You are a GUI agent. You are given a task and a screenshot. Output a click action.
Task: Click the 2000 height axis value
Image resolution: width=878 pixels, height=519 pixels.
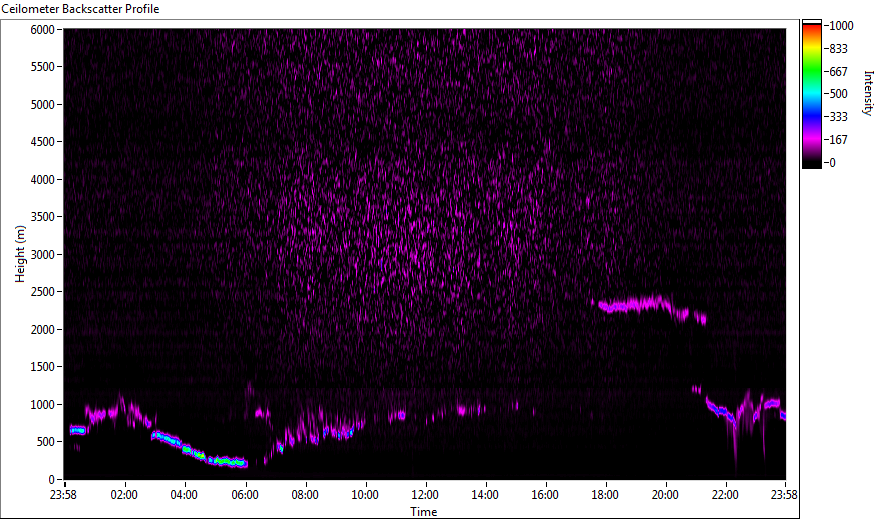pyautogui.click(x=43, y=330)
